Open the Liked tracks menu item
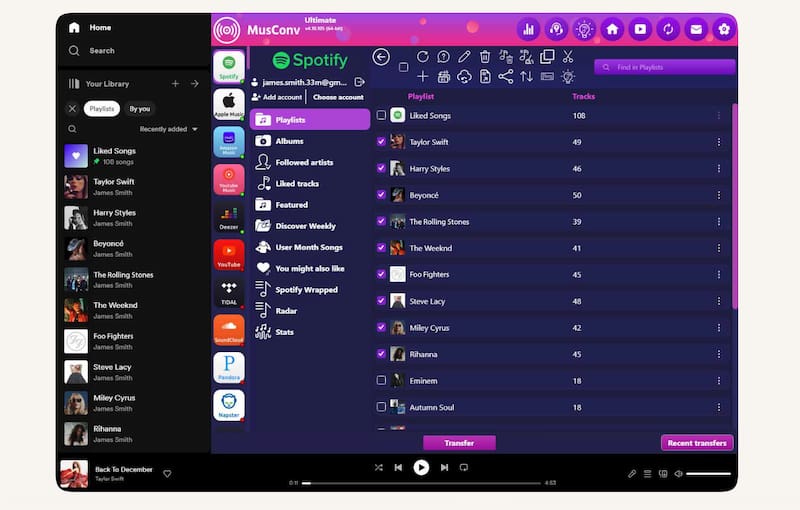Screen dimensions: 800x510 [310, 184]
